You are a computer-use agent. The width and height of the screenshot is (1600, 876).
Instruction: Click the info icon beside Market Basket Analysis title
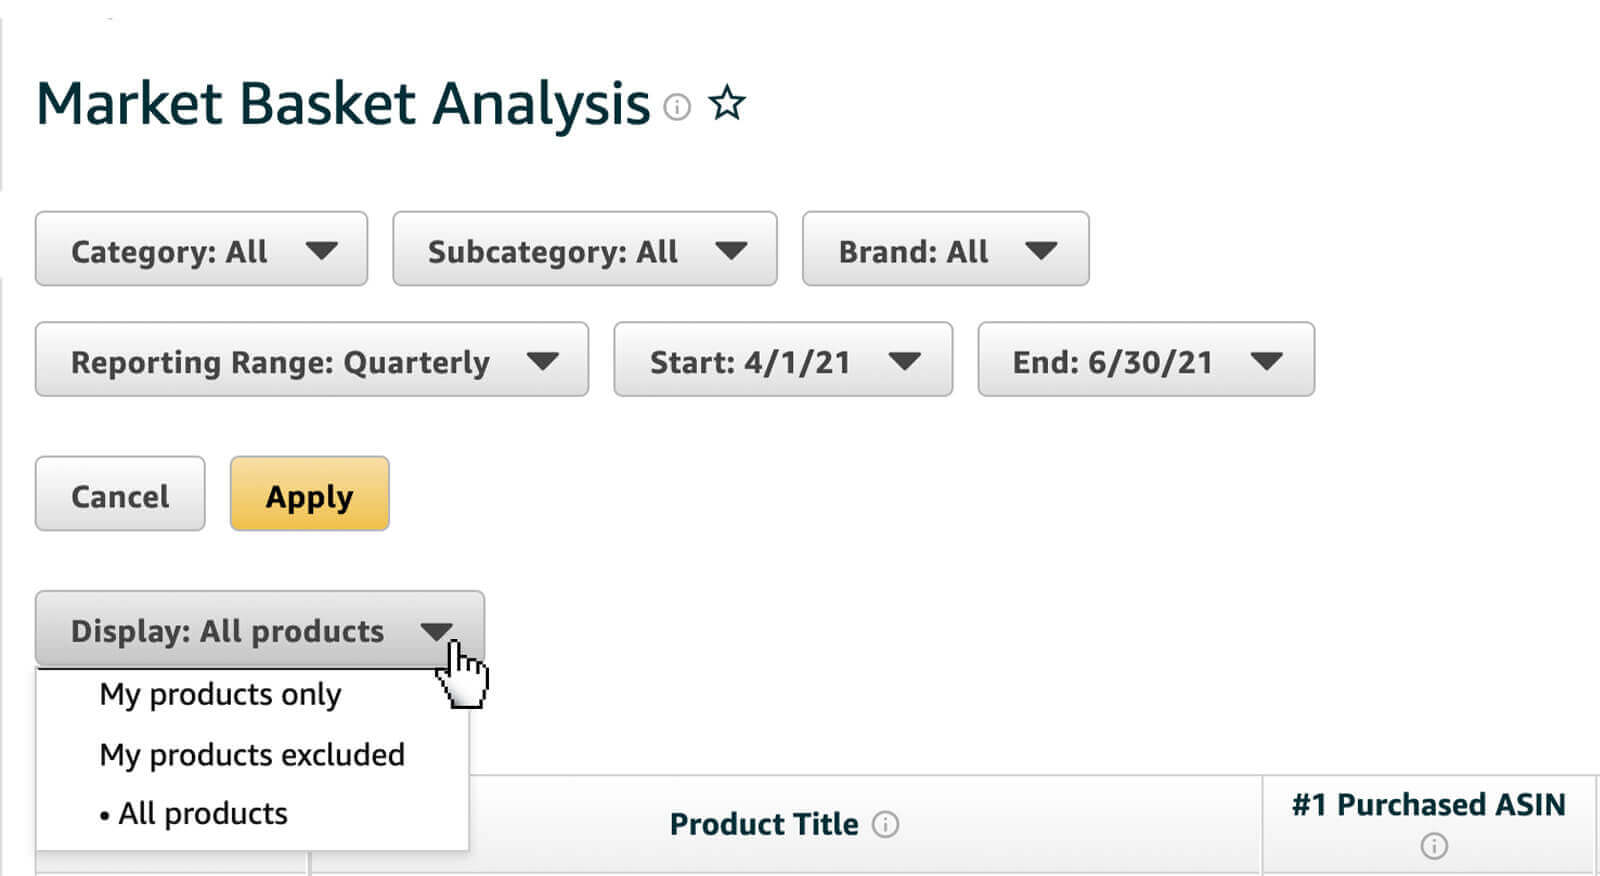click(678, 108)
